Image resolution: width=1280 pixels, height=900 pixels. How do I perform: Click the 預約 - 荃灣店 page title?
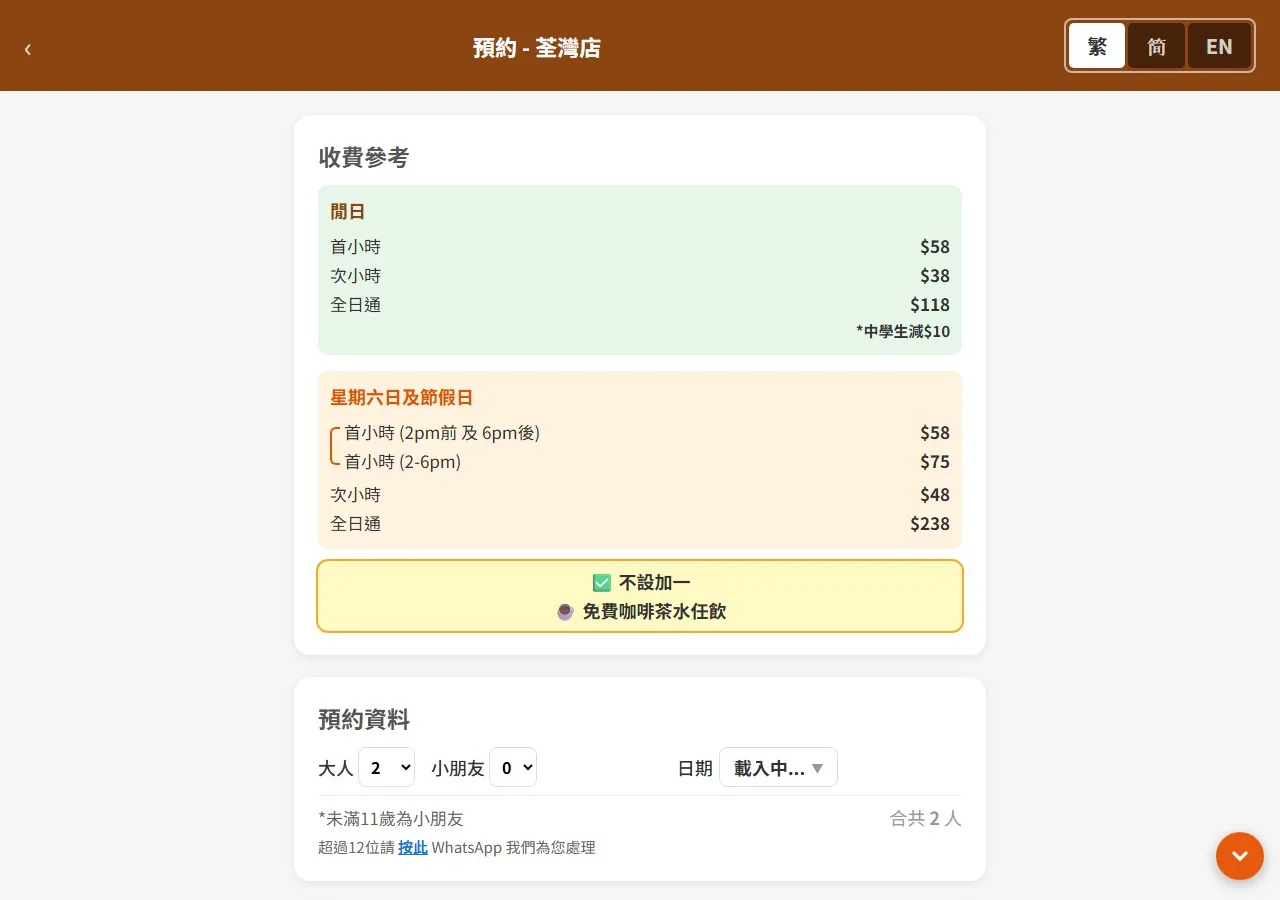pyautogui.click(x=537, y=48)
